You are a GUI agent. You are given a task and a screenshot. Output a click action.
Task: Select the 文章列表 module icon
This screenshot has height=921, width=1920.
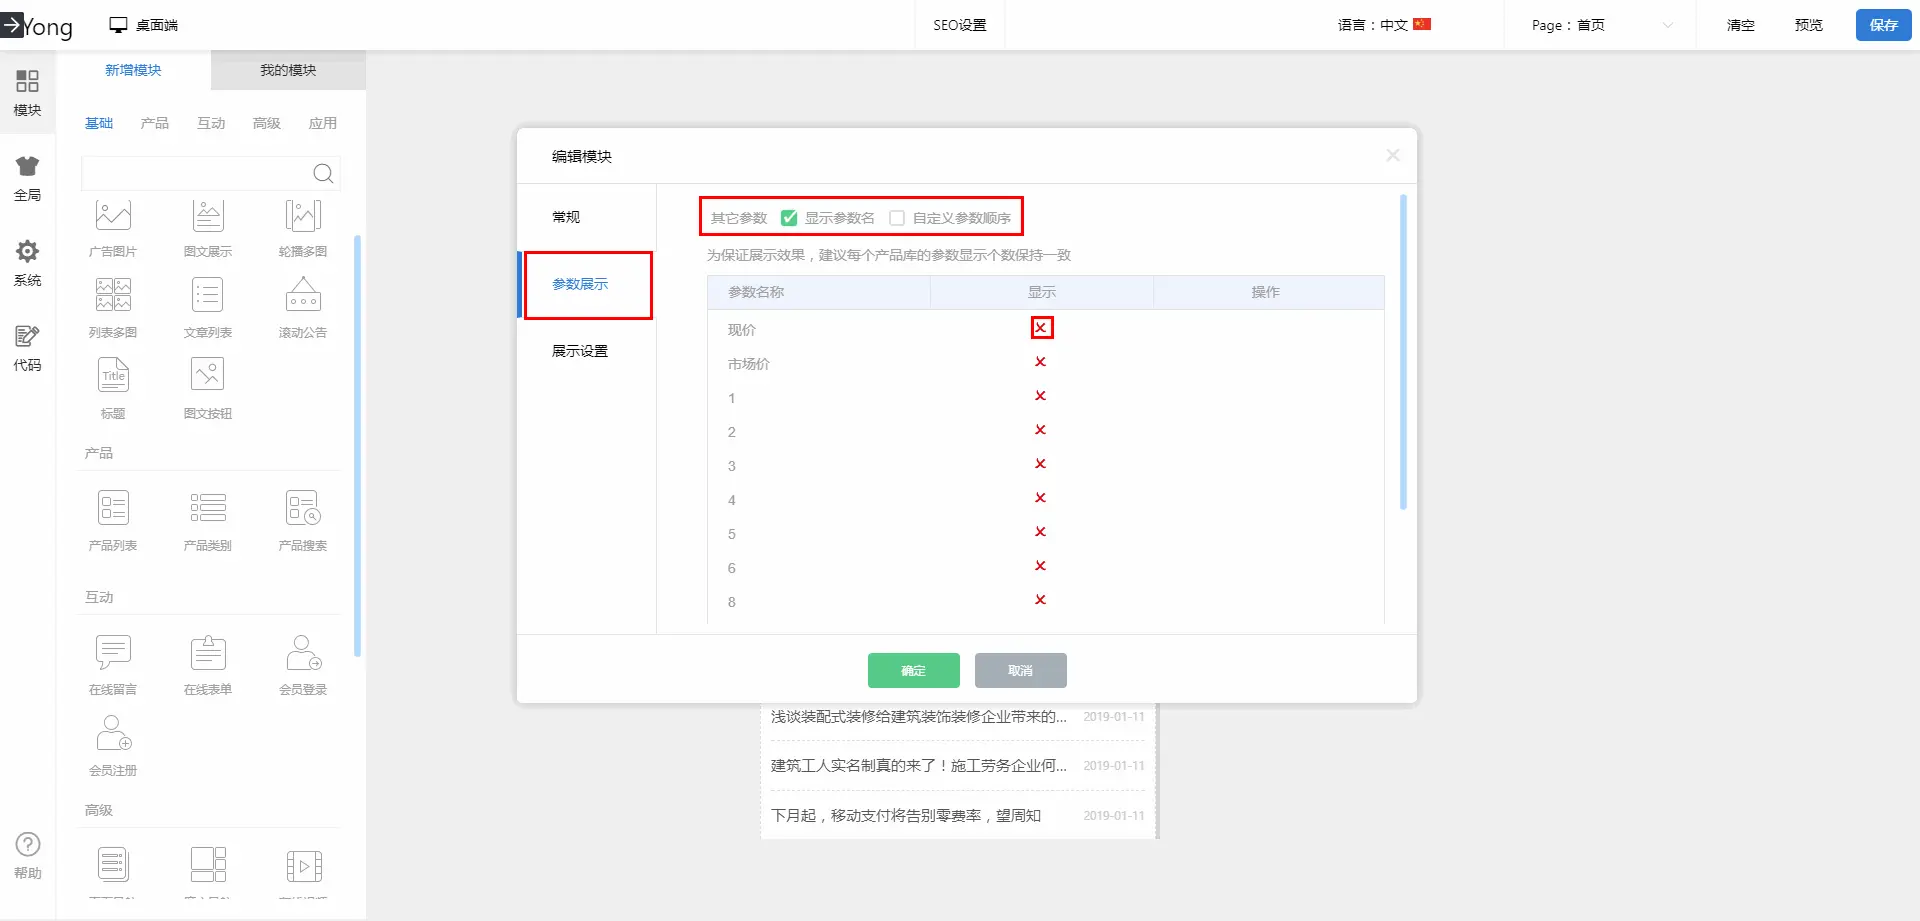pyautogui.click(x=207, y=296)
